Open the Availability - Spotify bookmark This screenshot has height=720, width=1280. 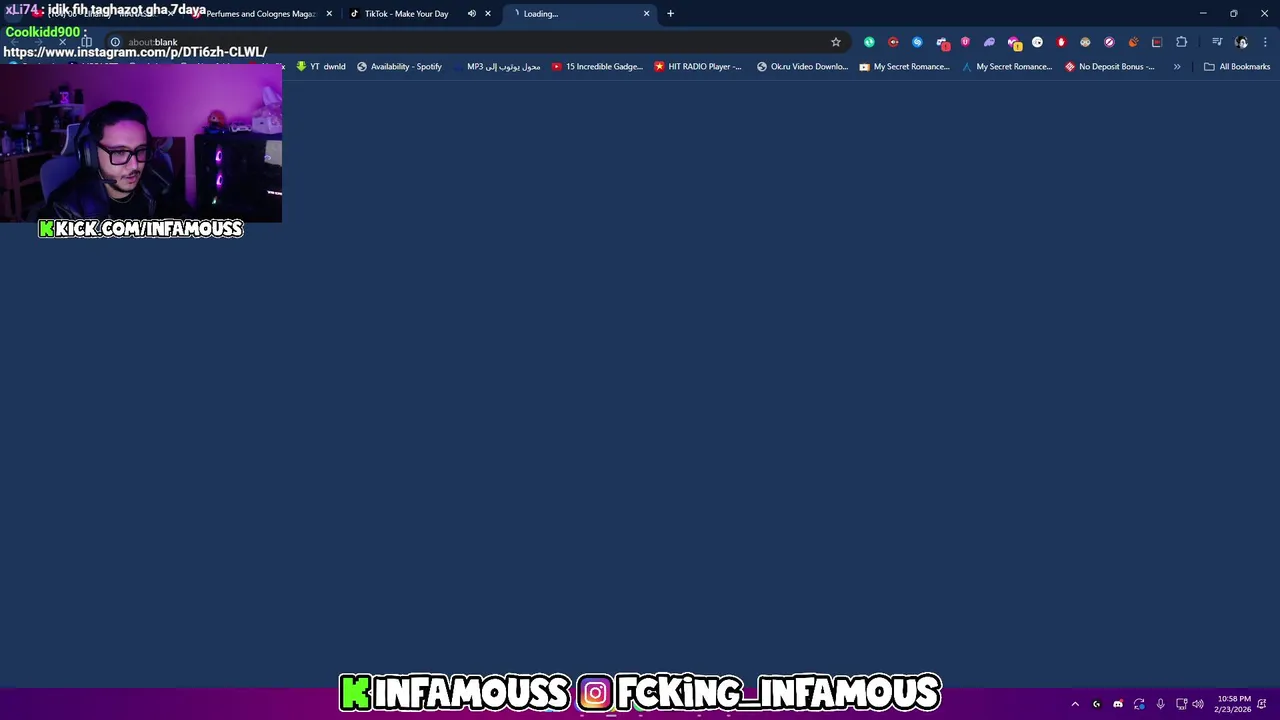pyautogui.click(x=399, y=67)
